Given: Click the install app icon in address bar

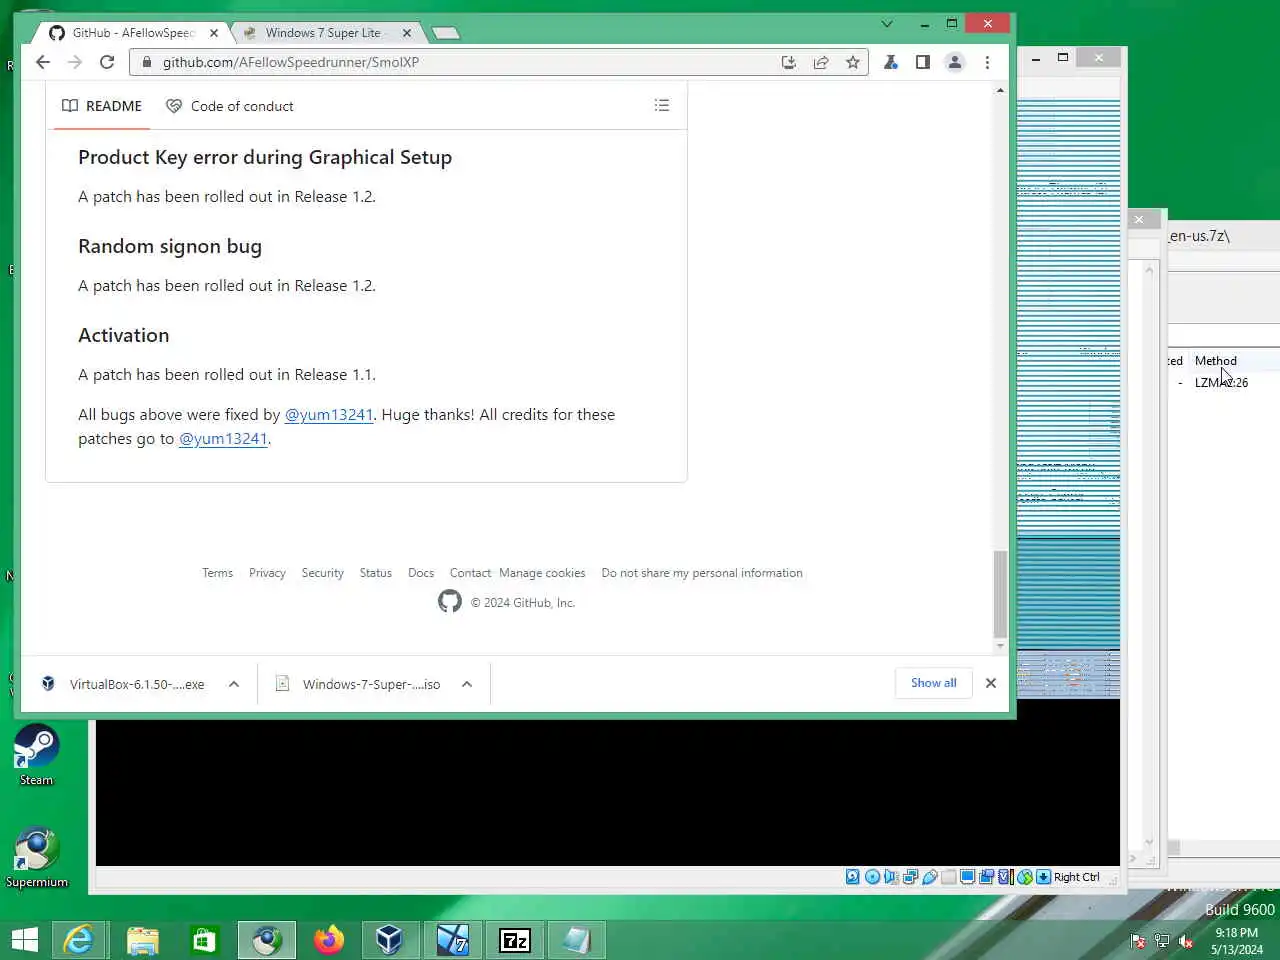Looking at the screenshot, I should tap(789, 62).
